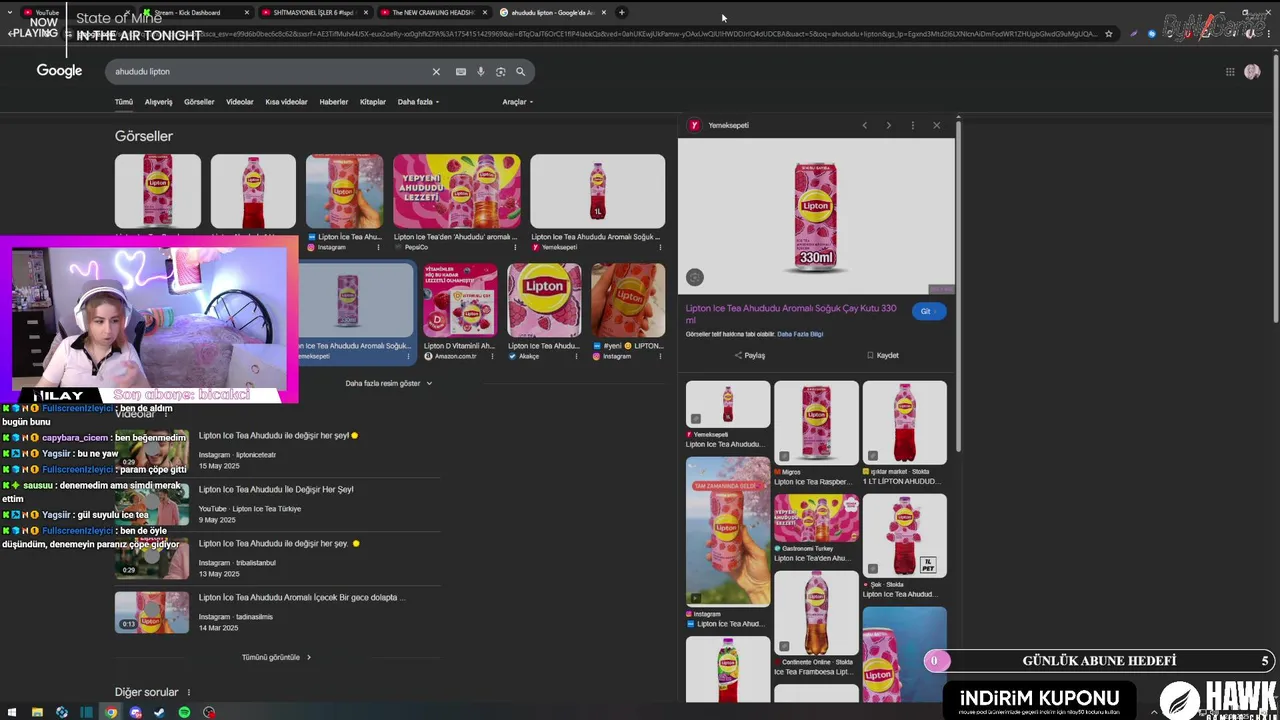This screenshot has height=720, width=1280.
Task: Click the page's vertical scrollbar
Action: coord(1275,190)
